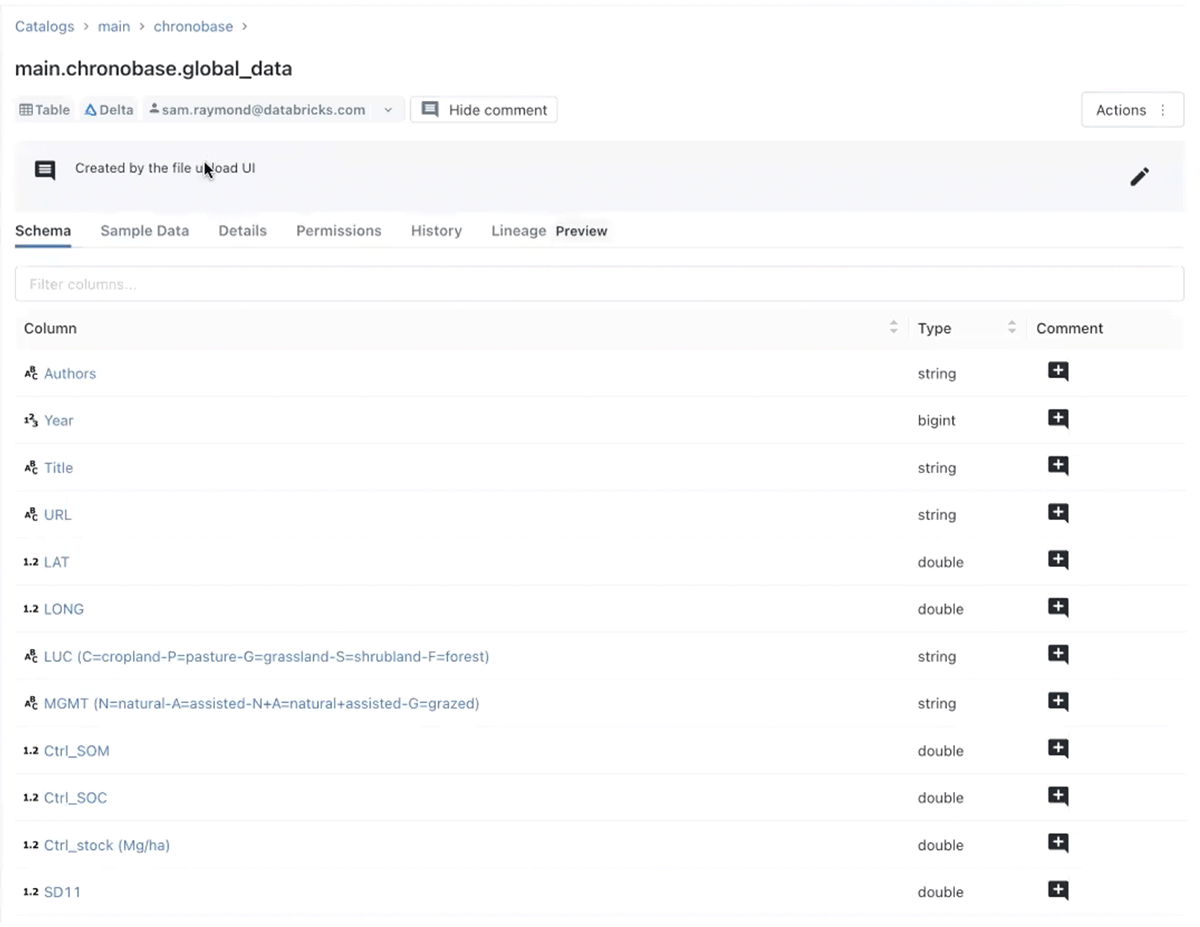The image size is (1200, 927).
Task: Go to the Catalogs breadcrumb link
Action: click(x=44, y=27)
